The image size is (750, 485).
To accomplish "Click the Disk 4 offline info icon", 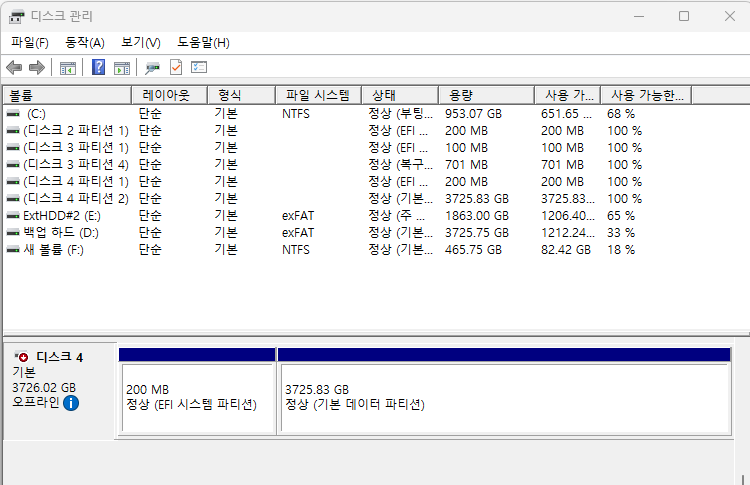I will click(71, 403).
